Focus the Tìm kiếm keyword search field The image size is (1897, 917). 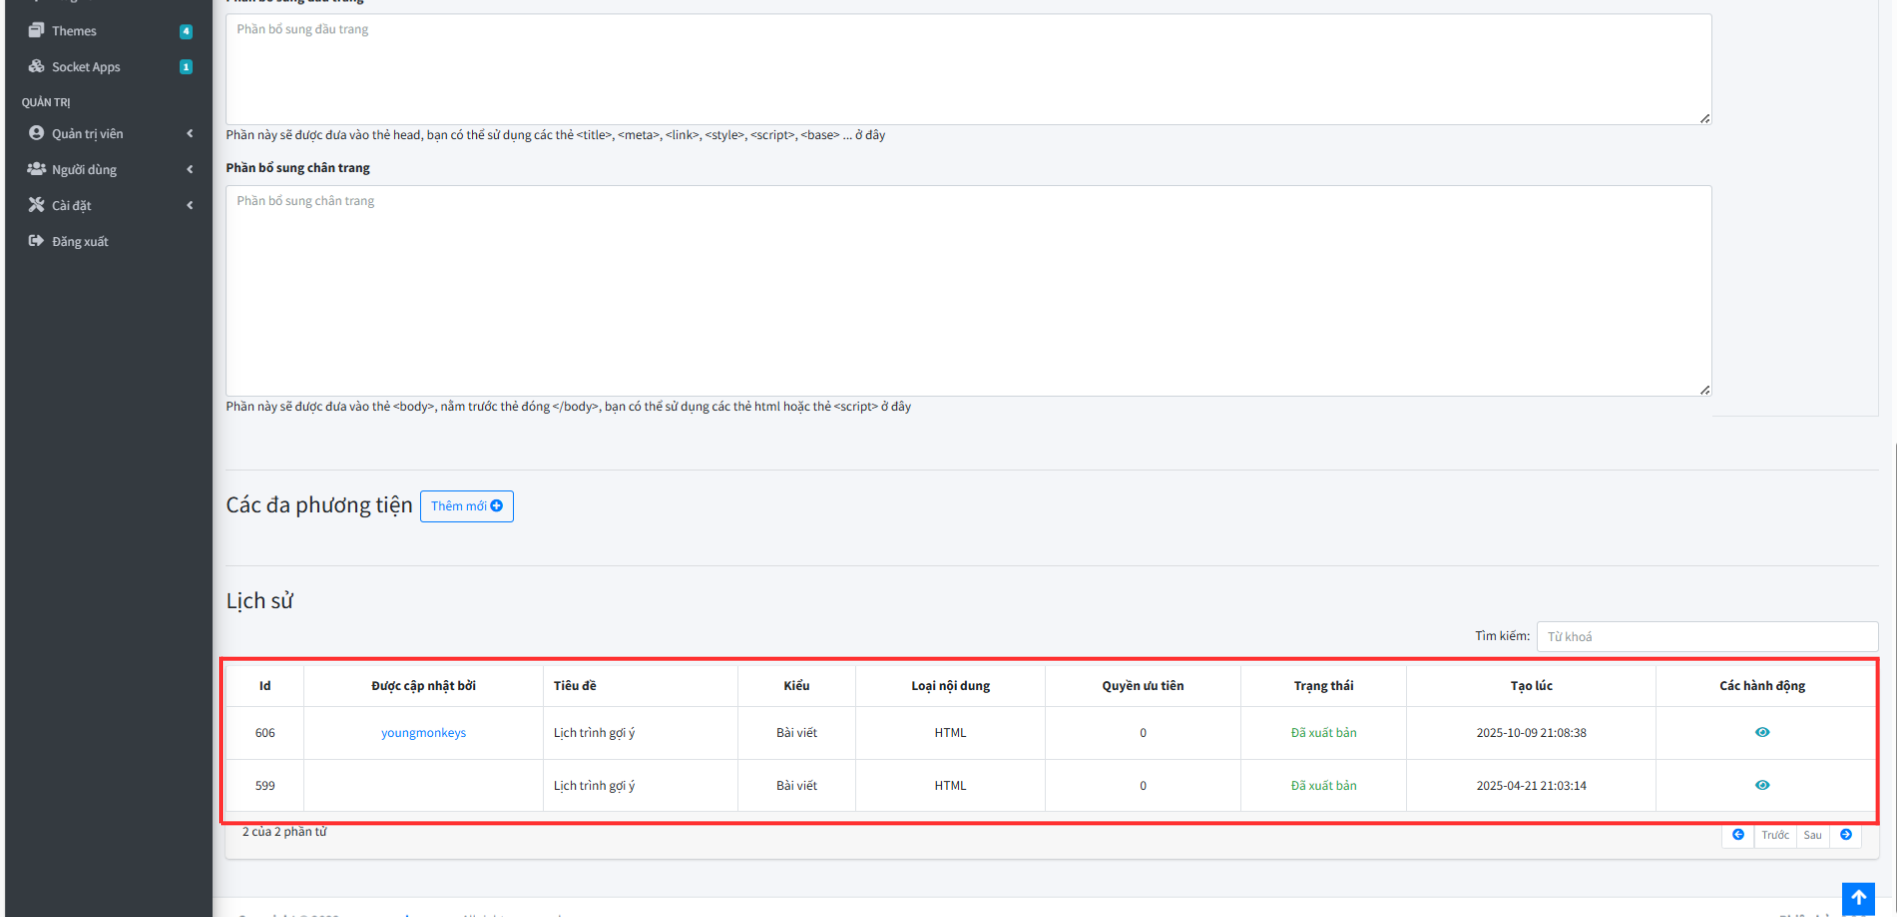pyautogui.click(x=1706, y=637)
